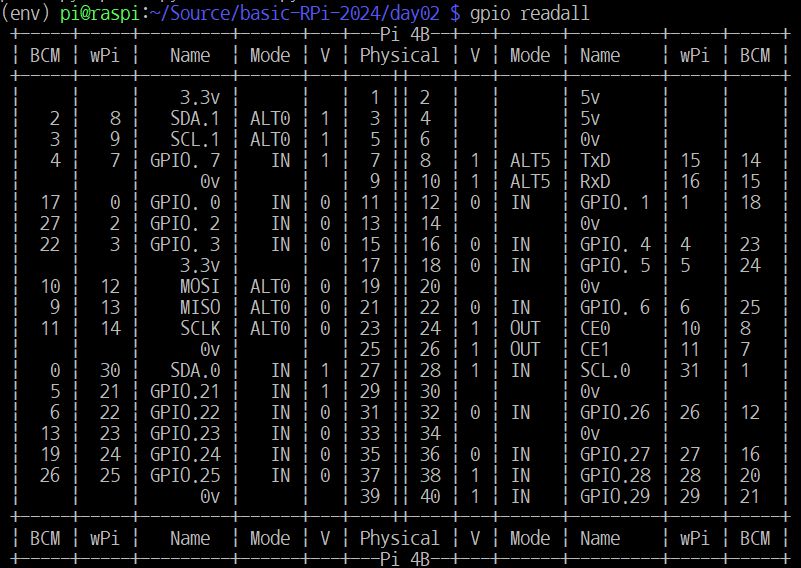
Task: Click the BCM value '26' in the GPIO.25 row
Action: tap(50, 475)
